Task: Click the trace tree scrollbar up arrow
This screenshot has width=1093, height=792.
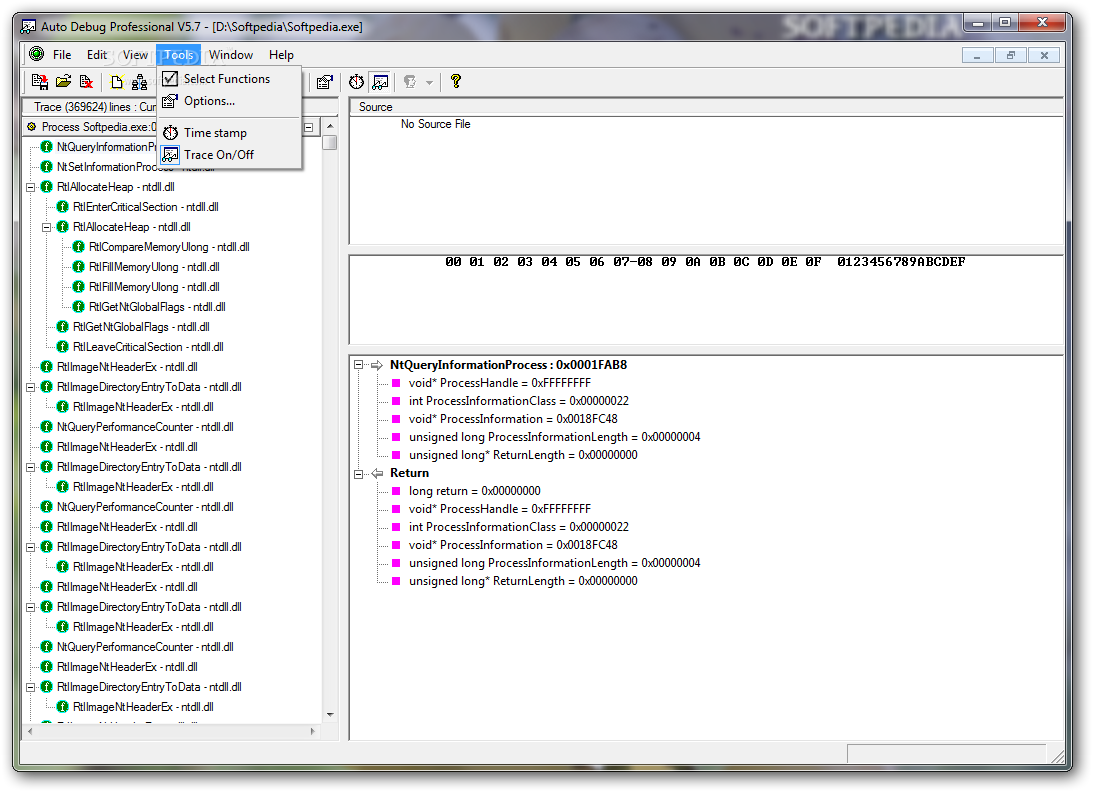Action: pos(330,126)
